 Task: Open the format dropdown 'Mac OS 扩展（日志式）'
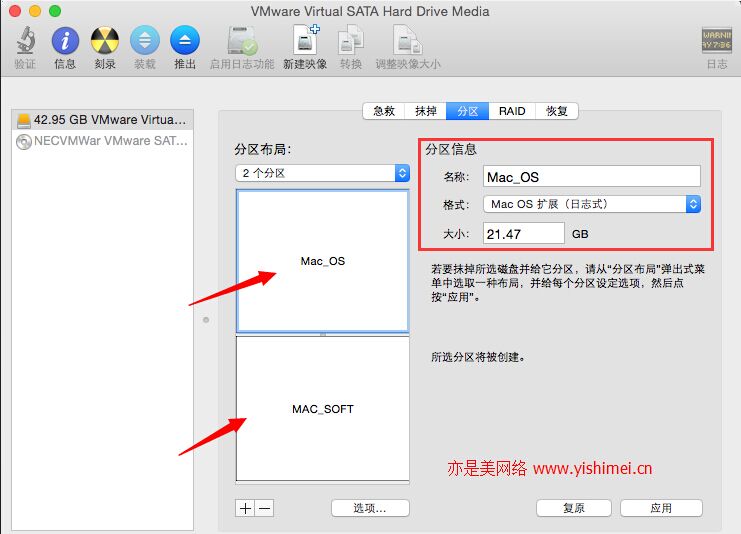click(592, 204)
